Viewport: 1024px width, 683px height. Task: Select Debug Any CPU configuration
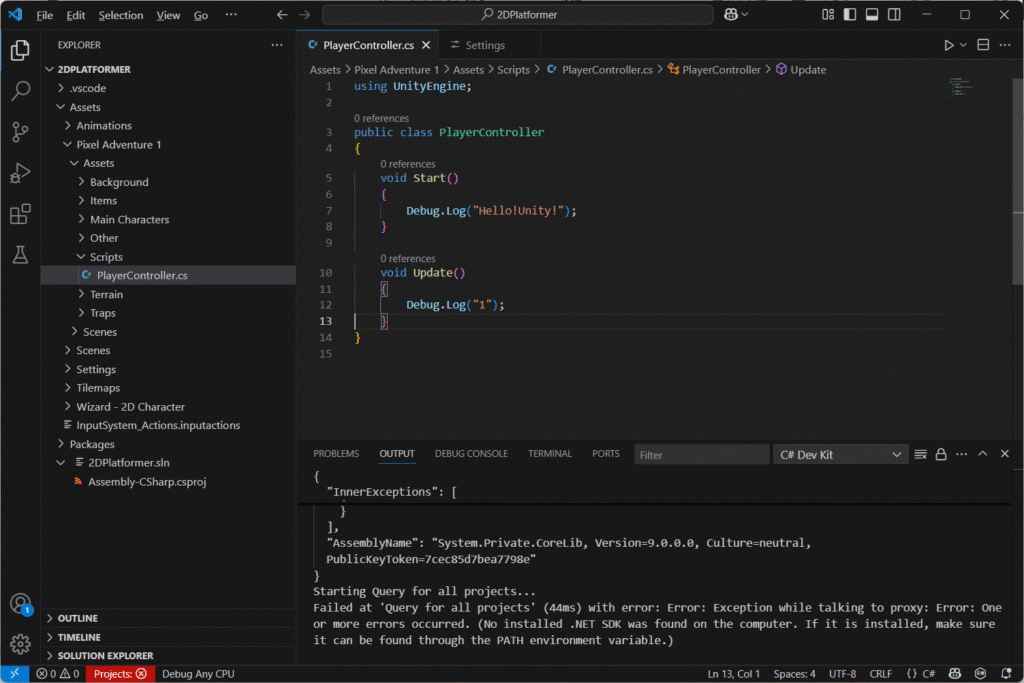point(198,673)
